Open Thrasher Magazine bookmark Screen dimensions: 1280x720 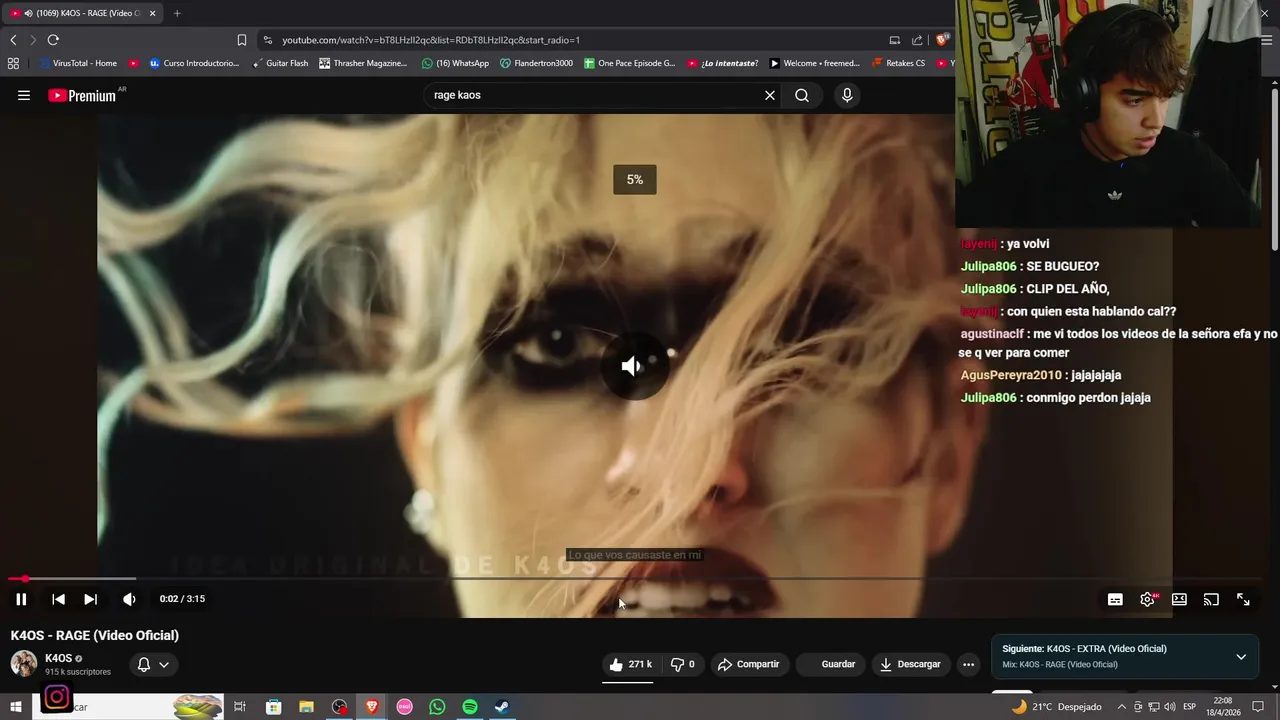[x=363, y=63]
